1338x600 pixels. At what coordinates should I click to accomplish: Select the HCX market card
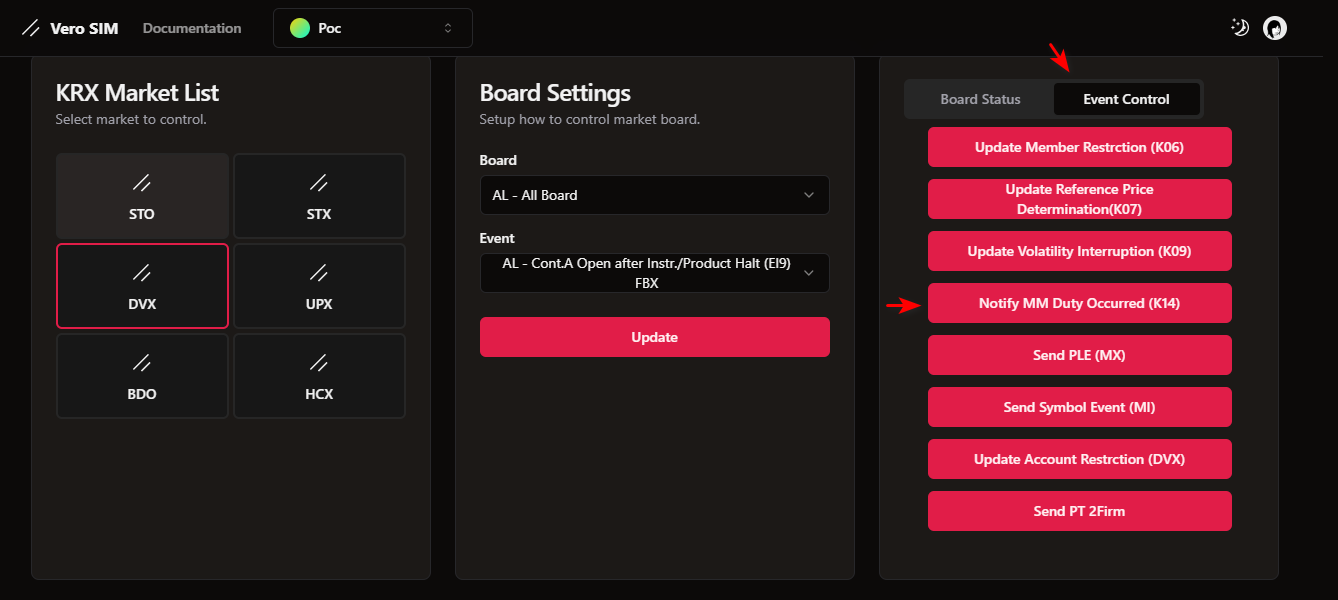point(319,376)
